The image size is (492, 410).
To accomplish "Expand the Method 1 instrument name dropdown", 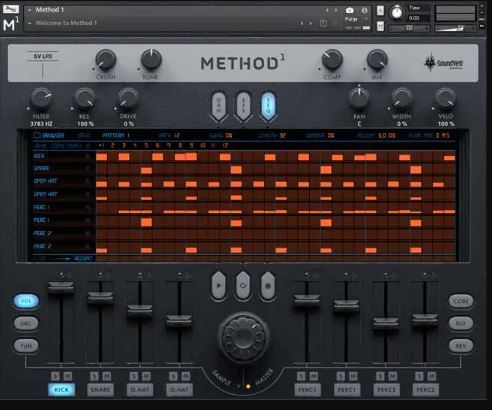I will pos(30,10).
